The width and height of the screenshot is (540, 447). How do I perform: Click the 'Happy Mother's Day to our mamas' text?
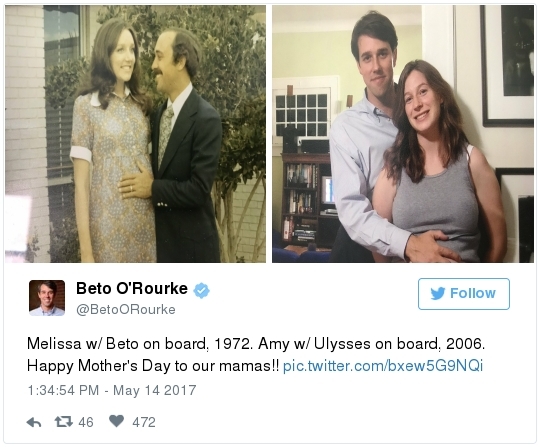tap(153, 366)
